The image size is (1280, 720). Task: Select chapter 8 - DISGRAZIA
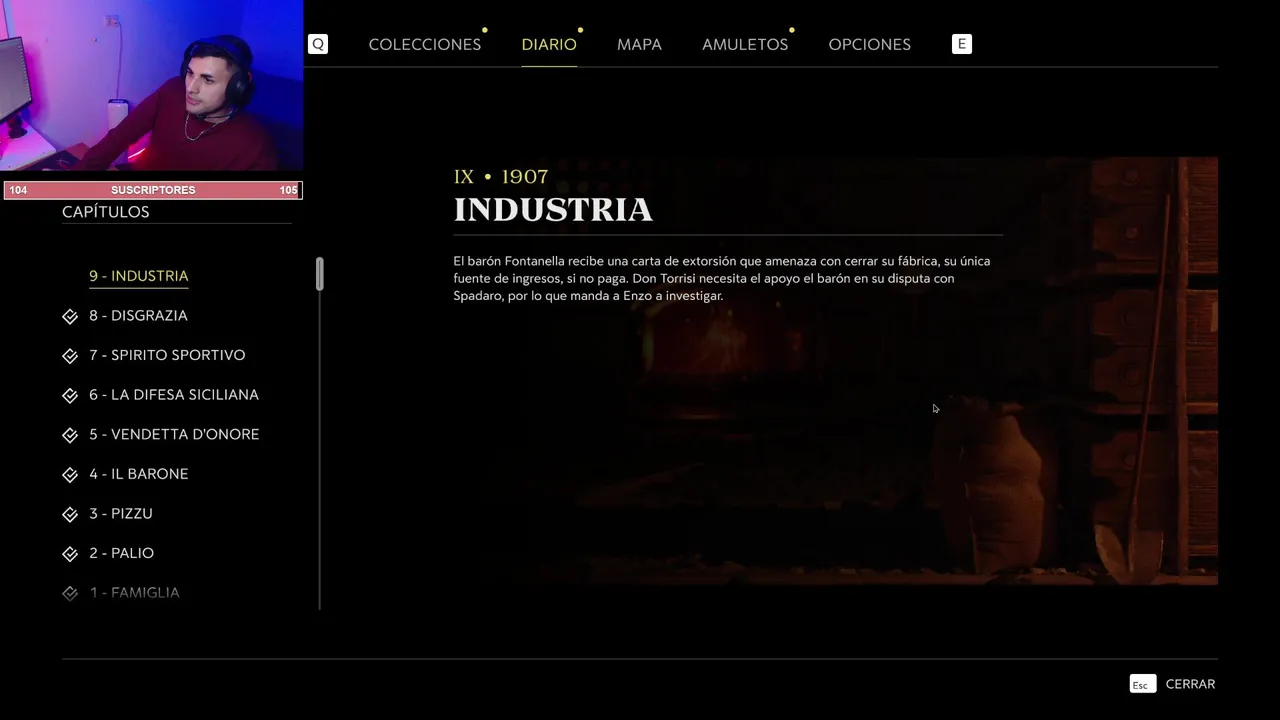point(138,316)
